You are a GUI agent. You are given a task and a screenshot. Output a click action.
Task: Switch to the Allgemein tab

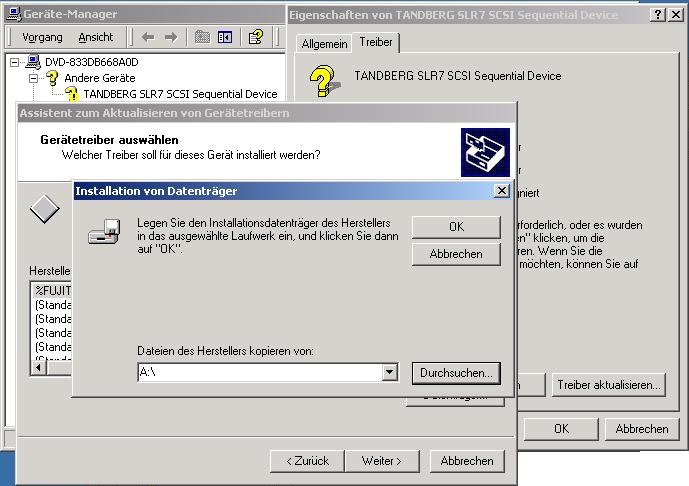[x=324, y=44]
